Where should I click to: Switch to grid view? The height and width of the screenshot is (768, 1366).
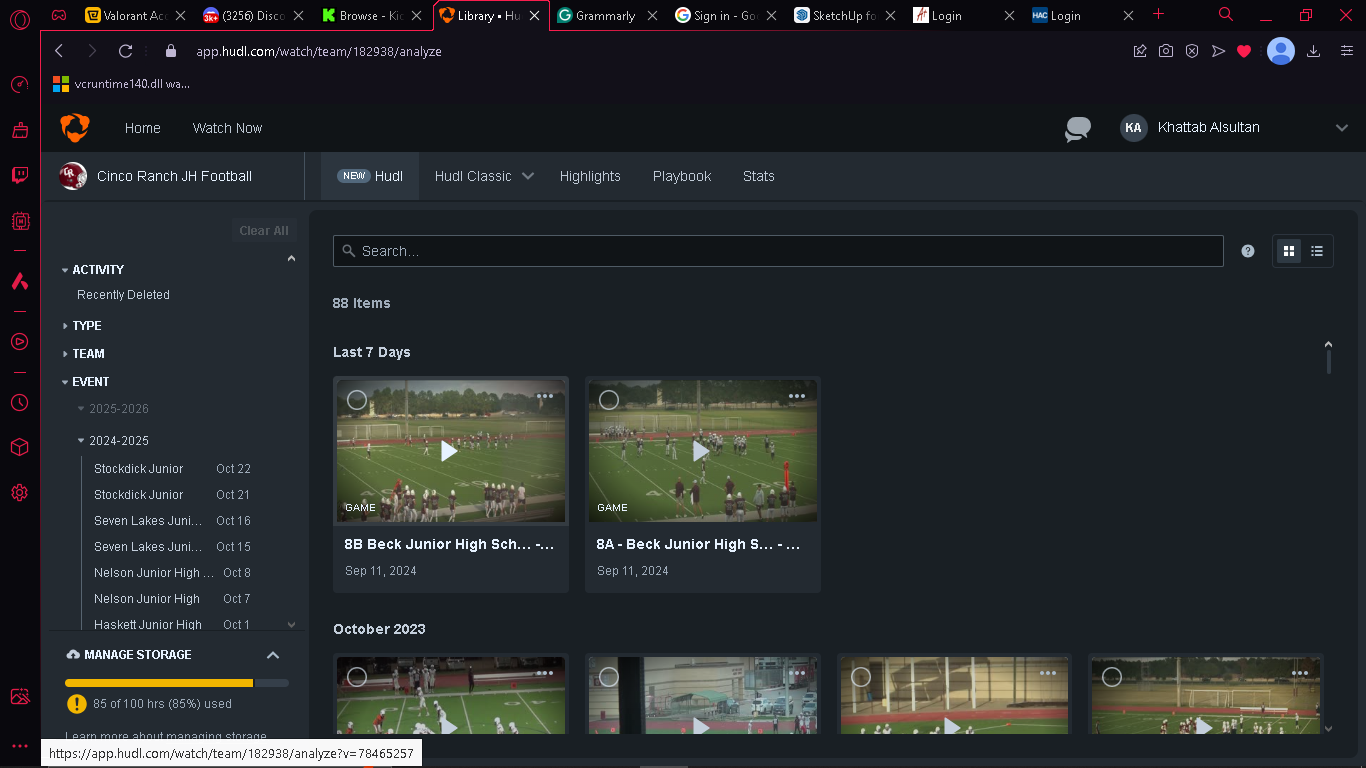1289,251
